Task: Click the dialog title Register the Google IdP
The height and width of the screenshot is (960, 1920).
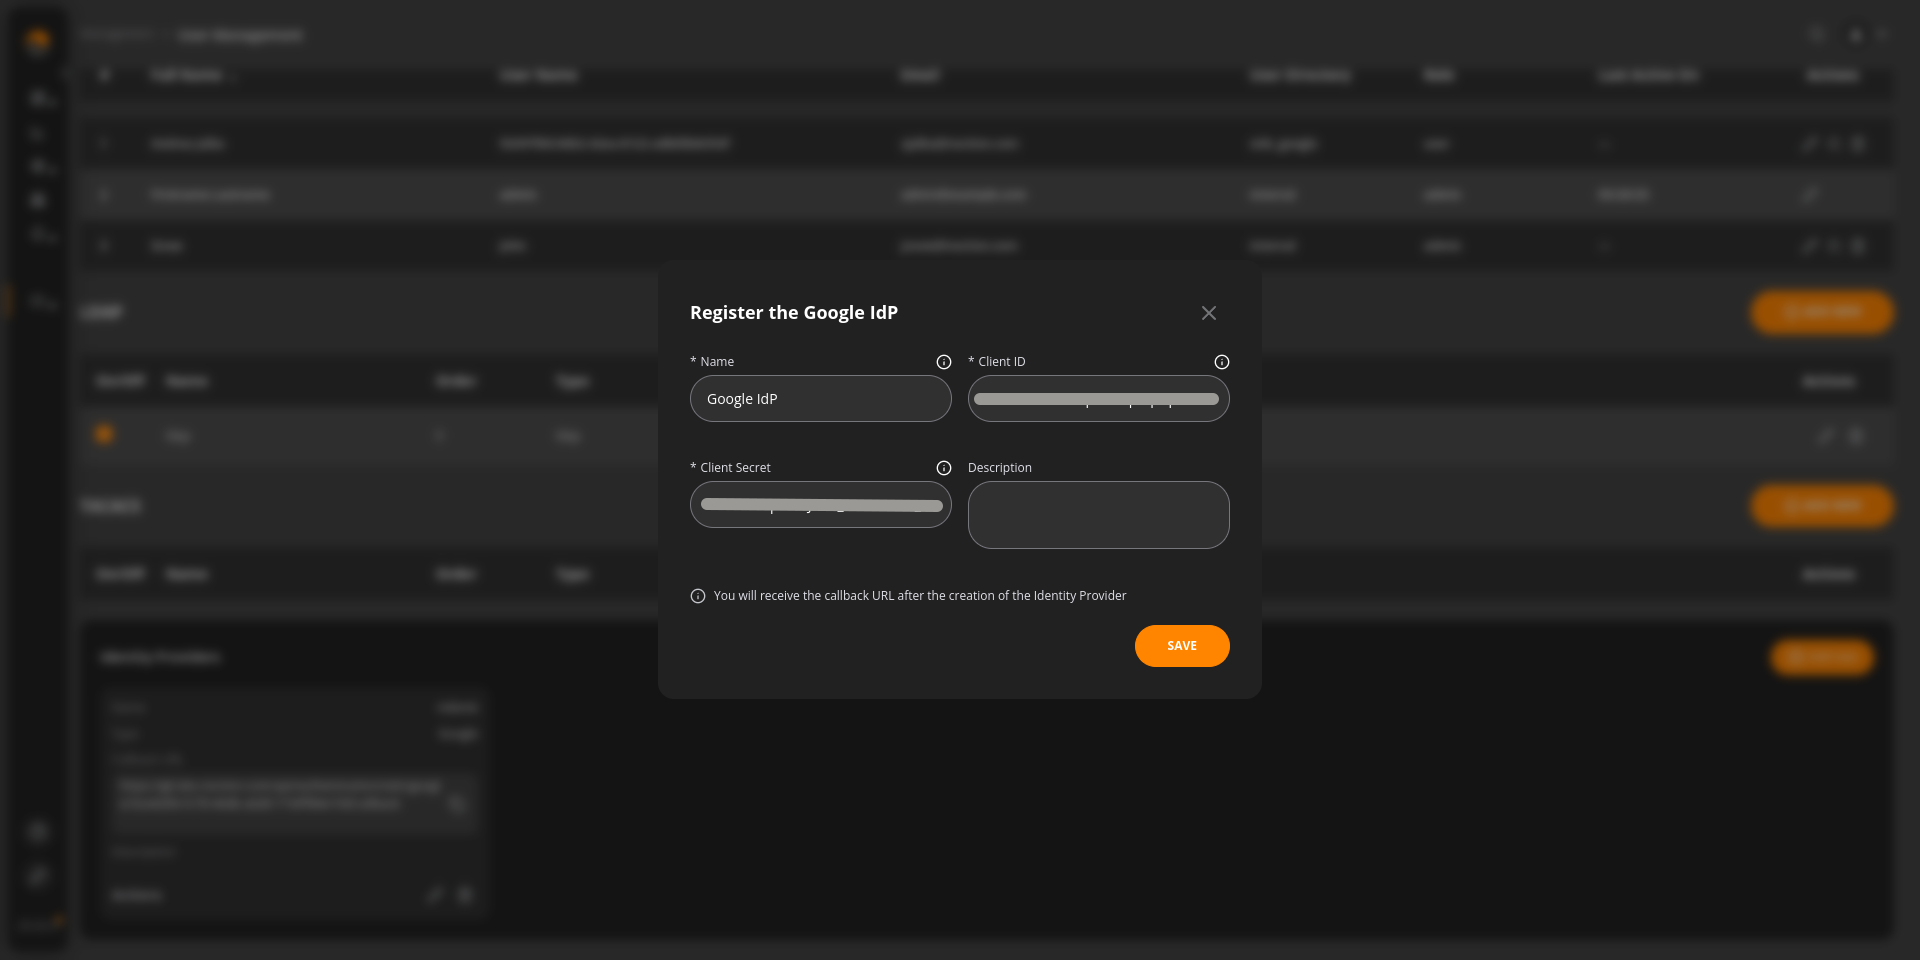Action: (794, 313)
